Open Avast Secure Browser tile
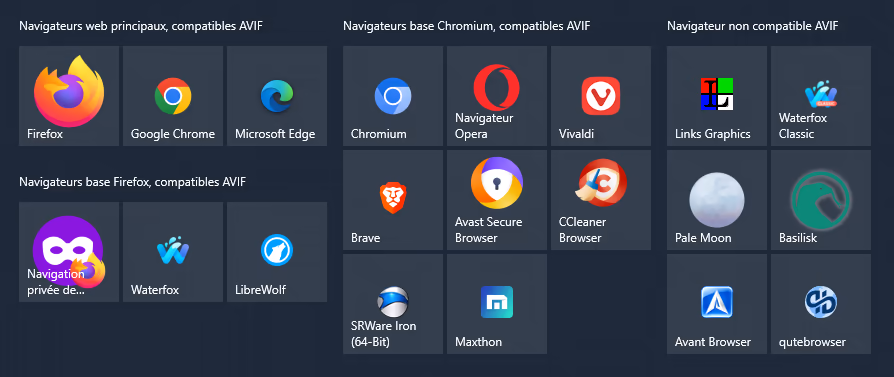 (x=497, y=200)
